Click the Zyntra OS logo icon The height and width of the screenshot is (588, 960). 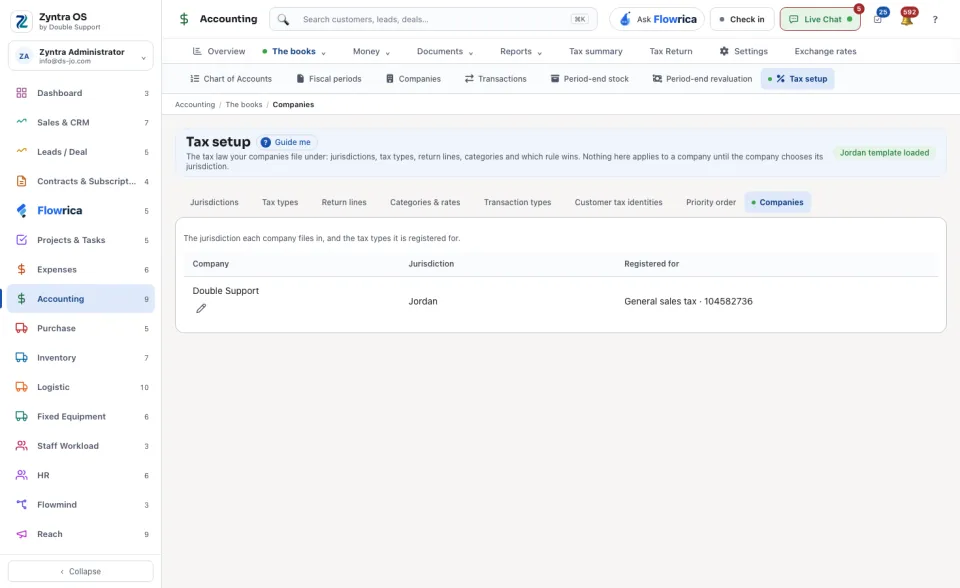pyautogui.click(x=21, y=21)
